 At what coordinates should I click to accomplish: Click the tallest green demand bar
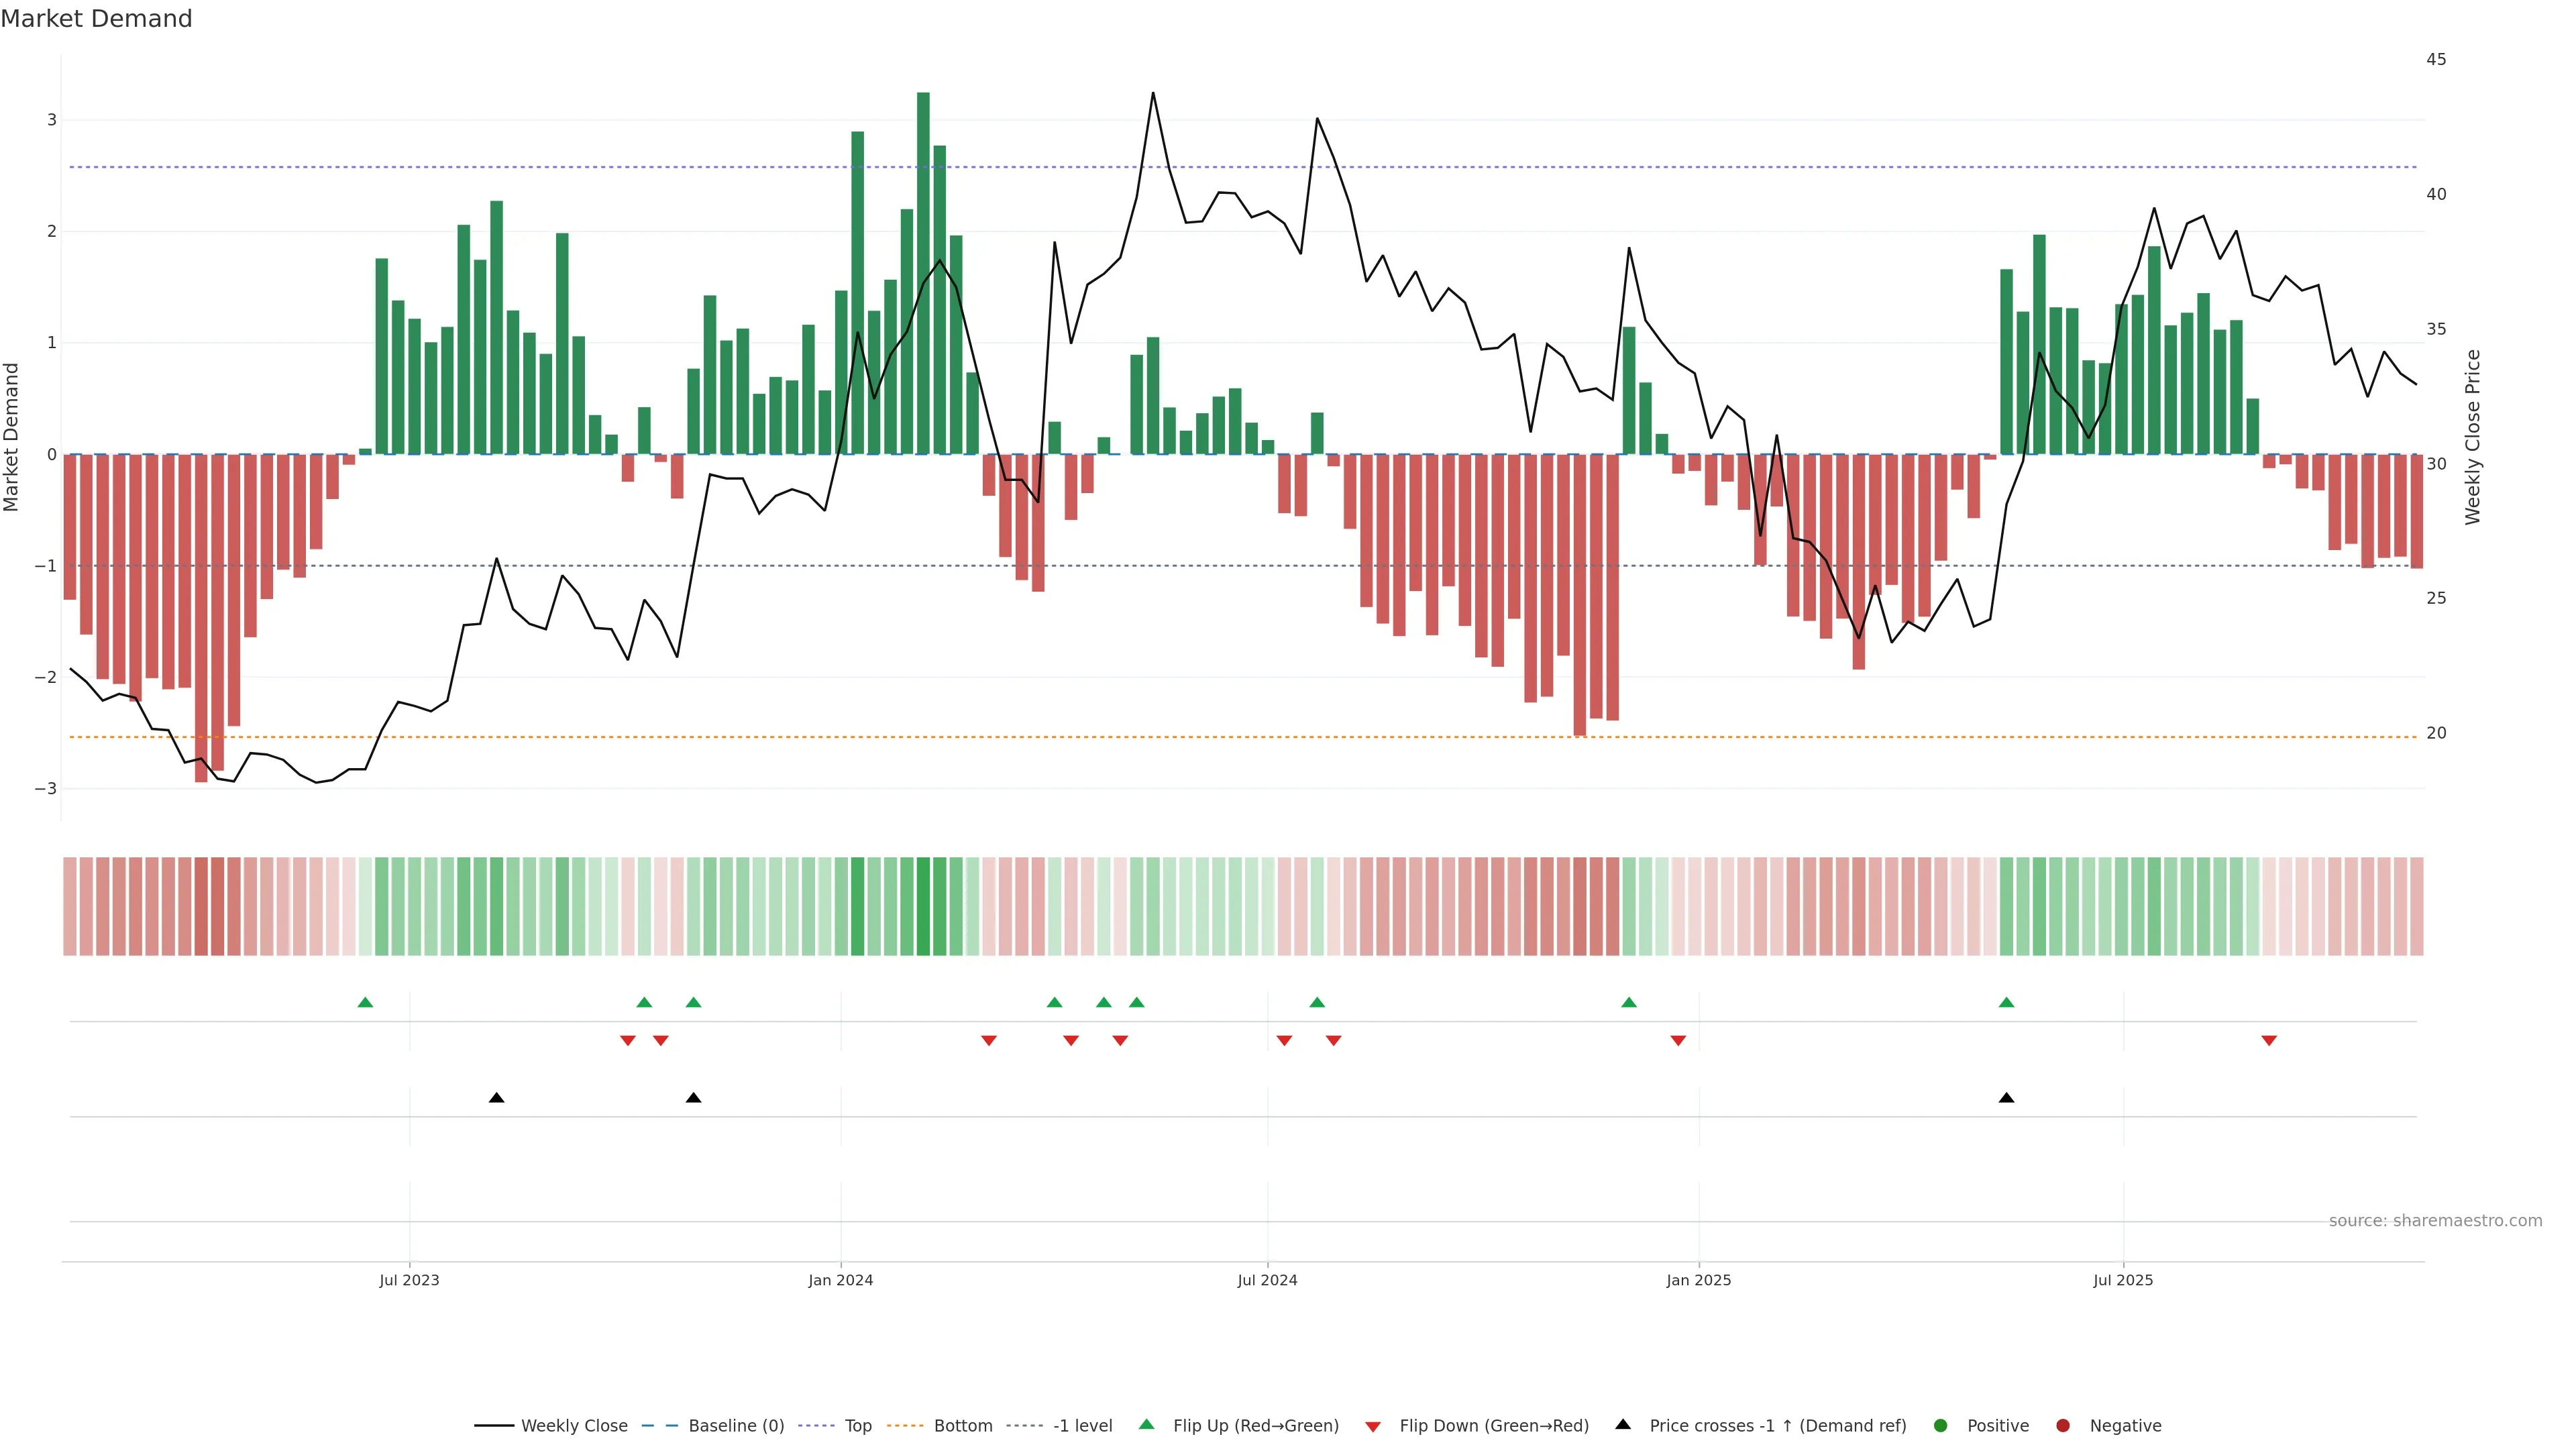(x=923, y=270)
